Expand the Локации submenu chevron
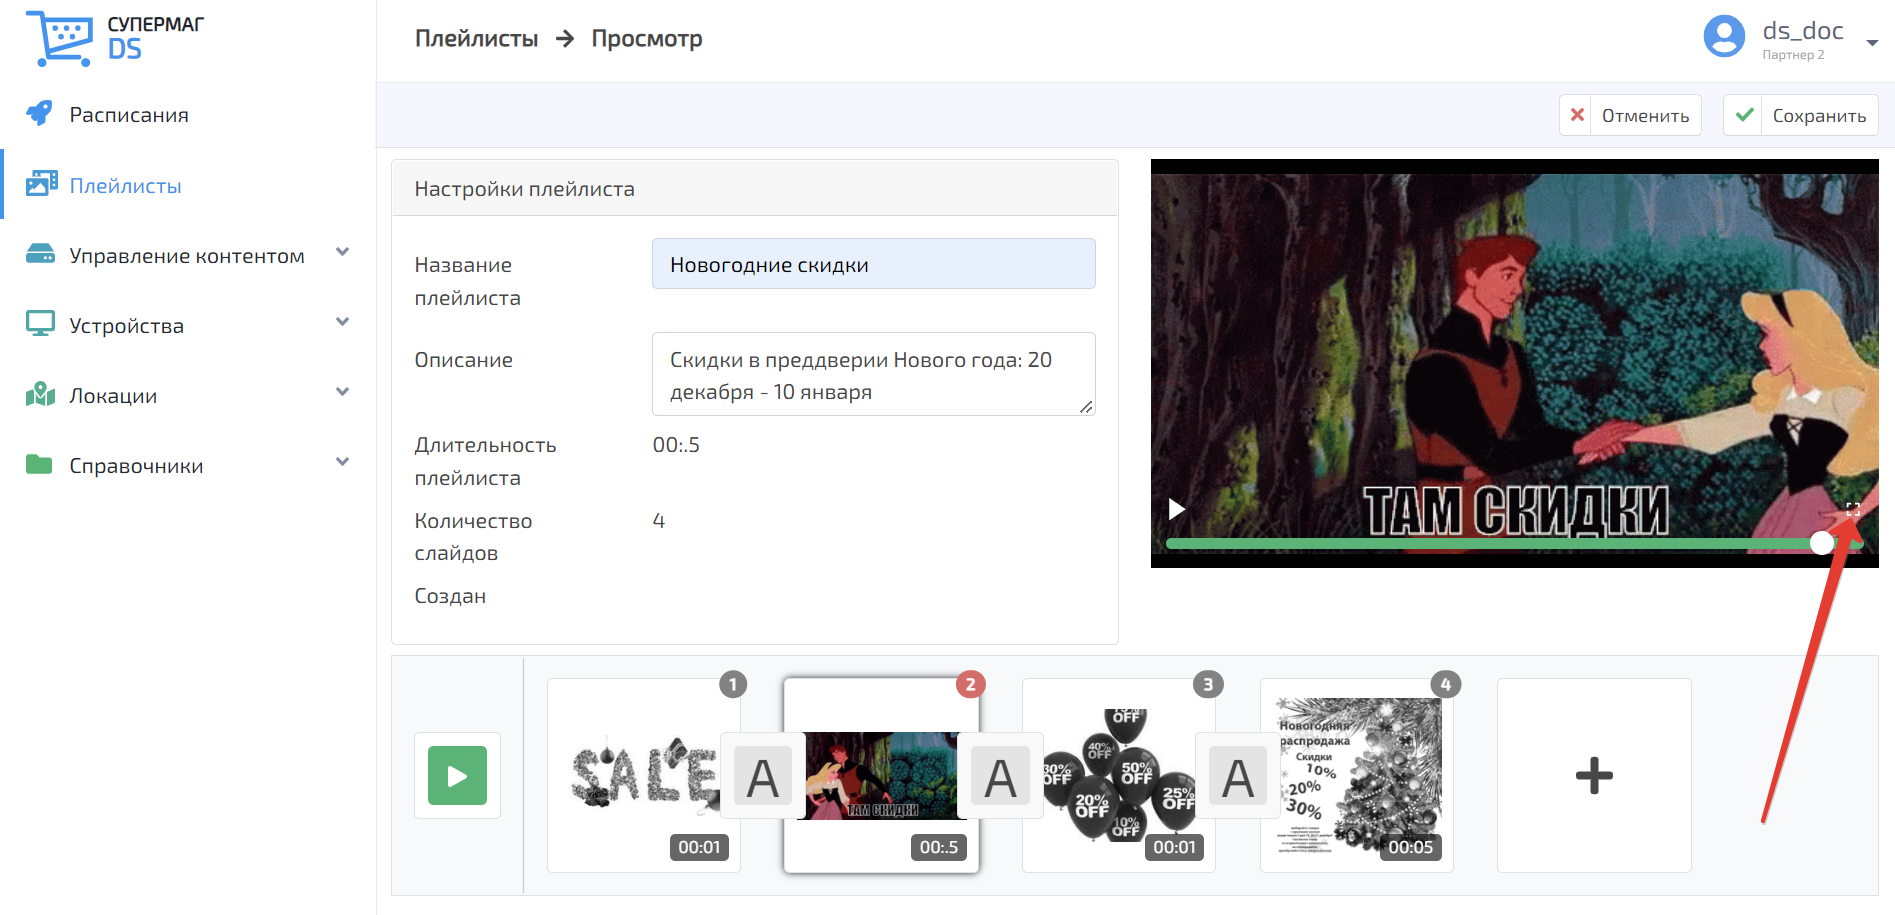Screen dimensions: 1895x915 [x=343, y=392]
